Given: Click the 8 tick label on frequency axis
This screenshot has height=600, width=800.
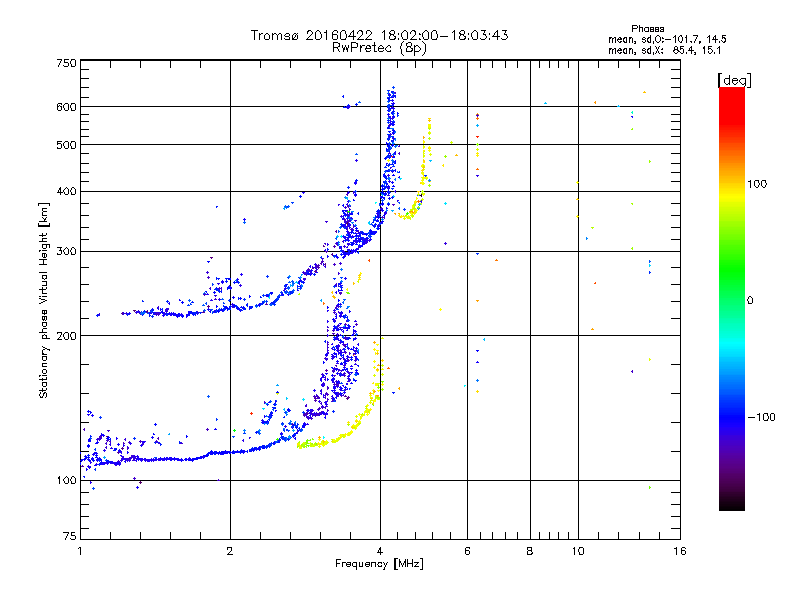Looking at the screenshot, I should point(530,552).
